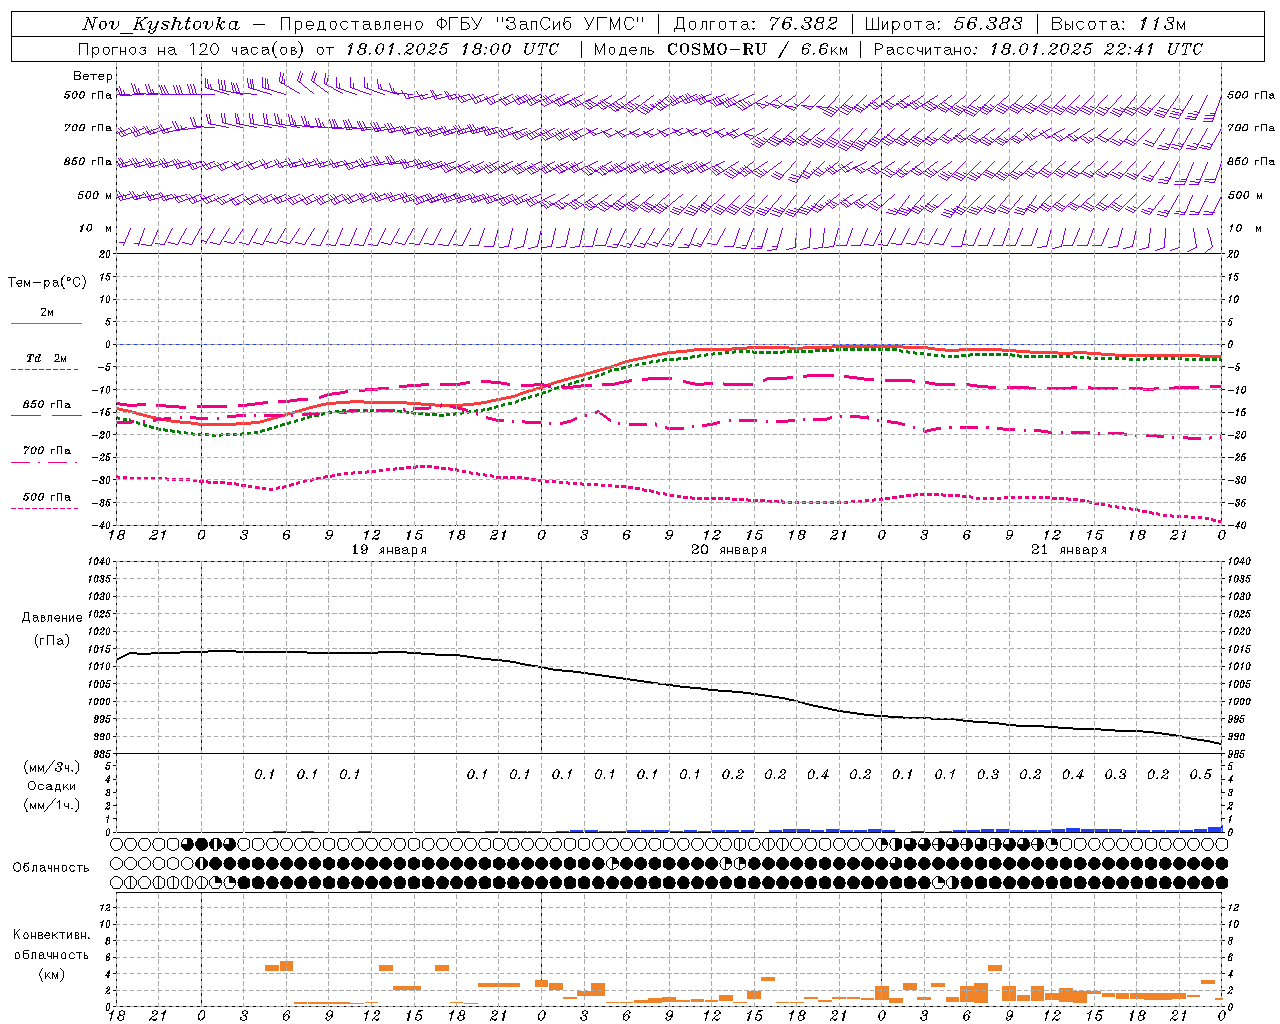1280x1024 pixels.
Task: Click the '(мм/3ч.)' precipitation unit label
Action: coord(52,767)
